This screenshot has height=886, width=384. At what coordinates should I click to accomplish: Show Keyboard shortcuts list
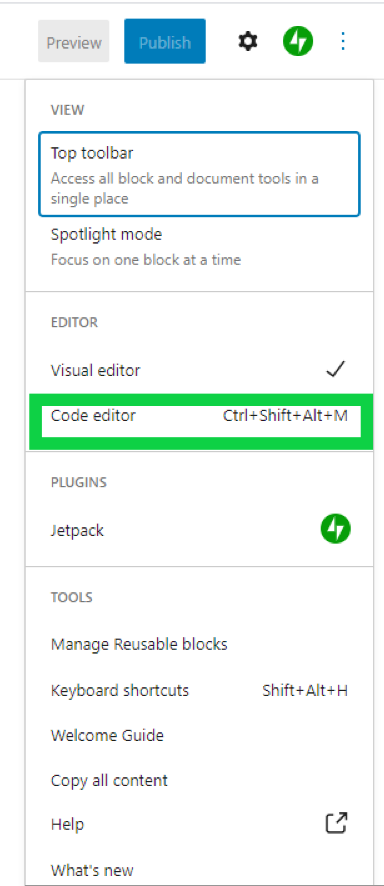199,690
